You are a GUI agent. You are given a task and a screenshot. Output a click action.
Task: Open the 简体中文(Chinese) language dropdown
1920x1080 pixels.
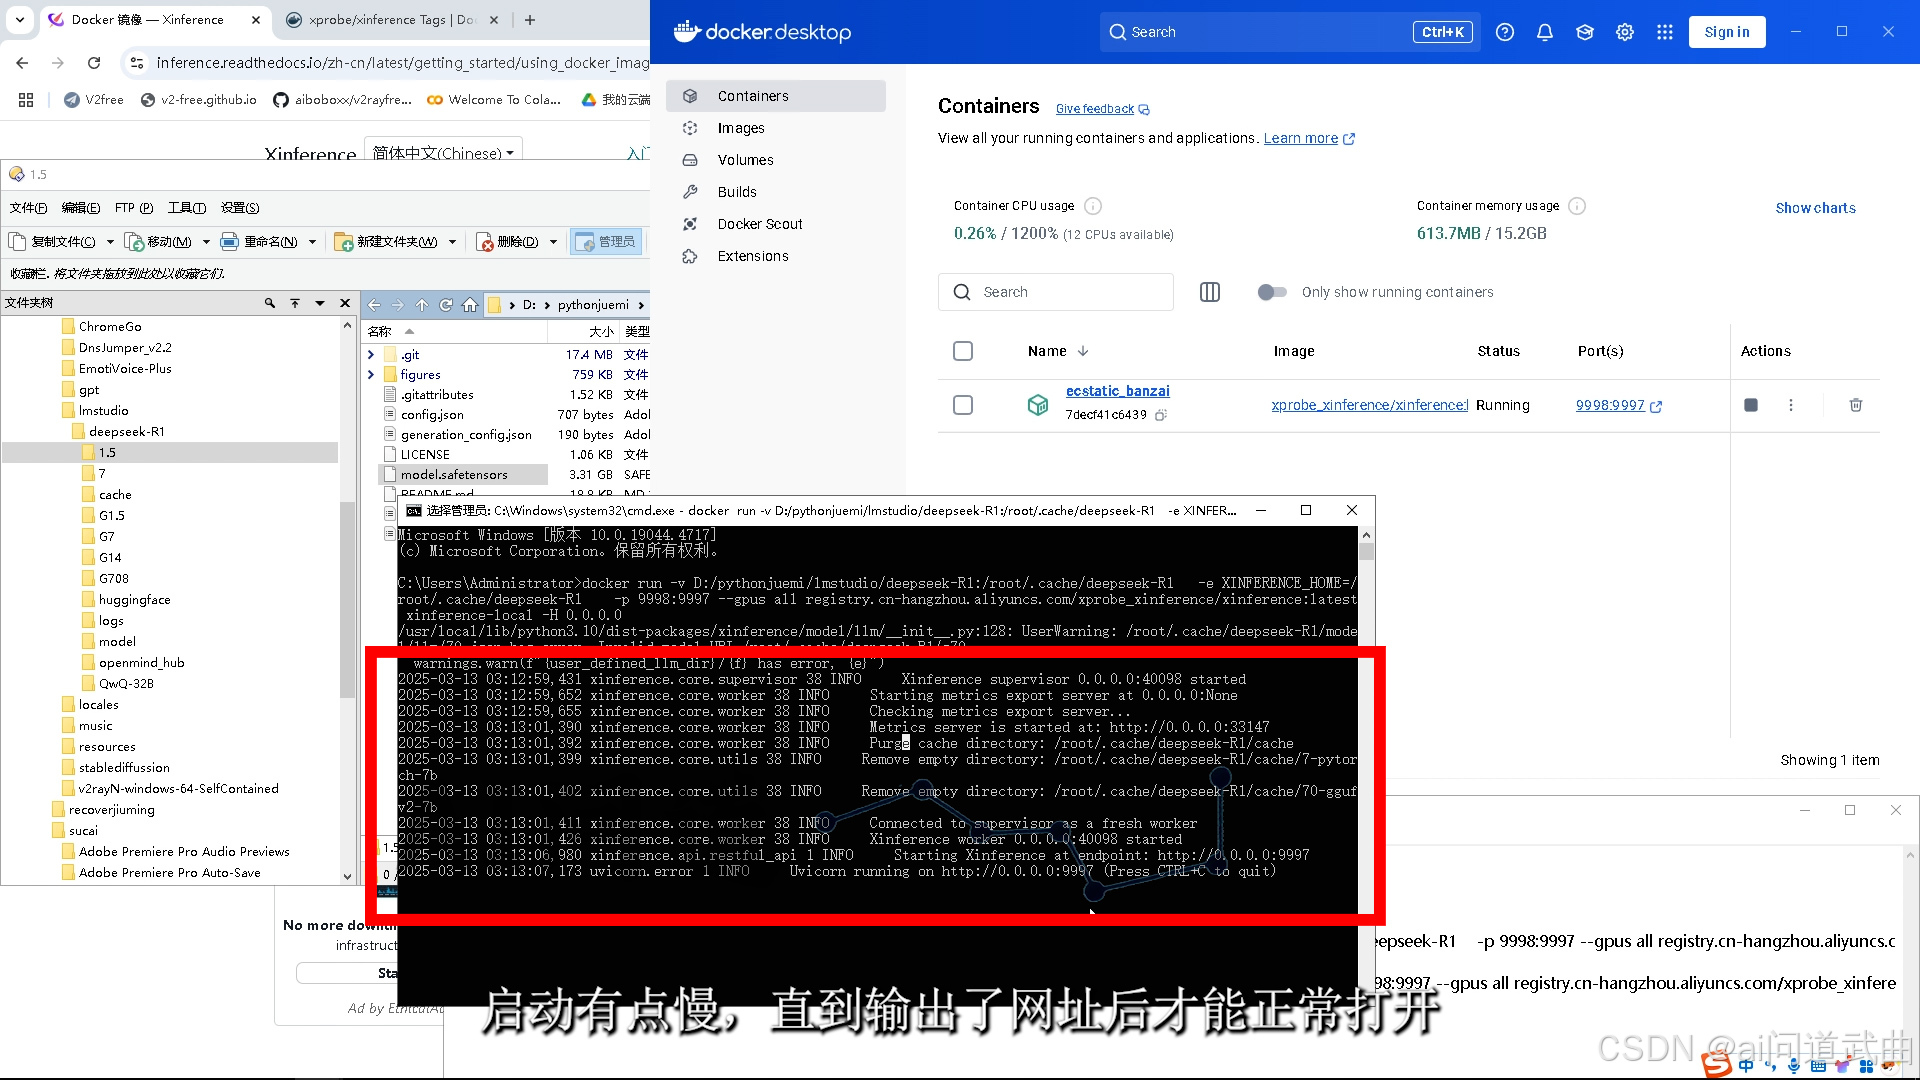pyautogui.click(x=443, y=153)
